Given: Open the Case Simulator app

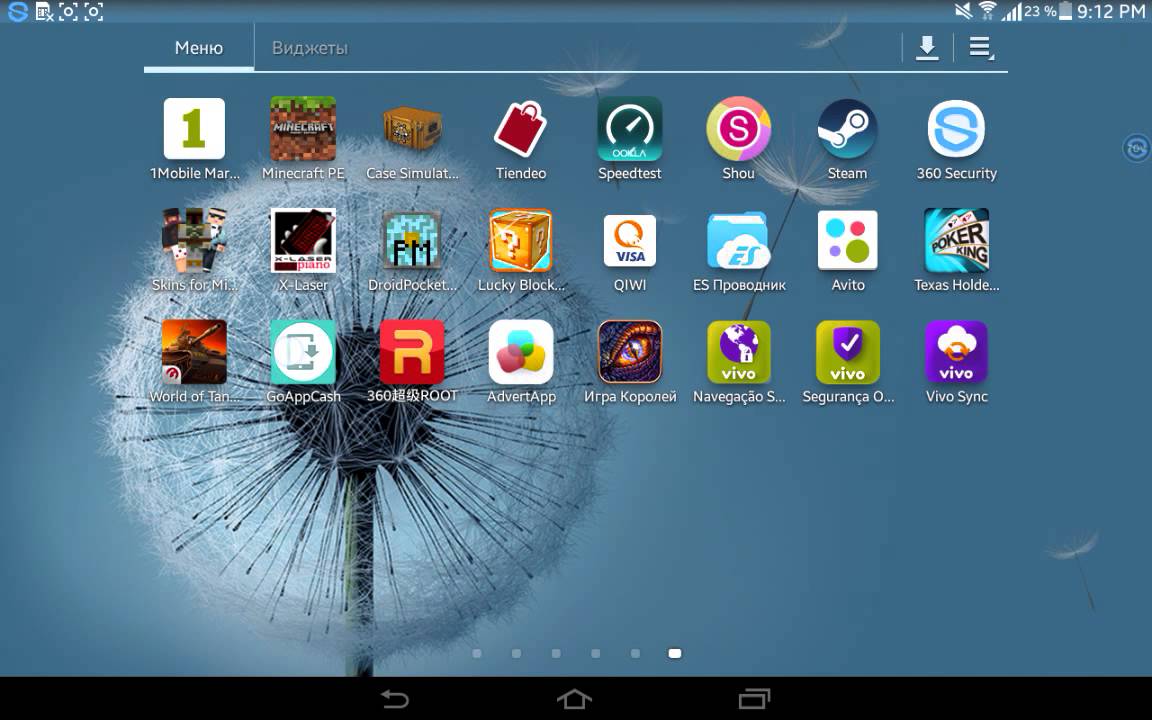Looking at the screenshot, I should (412, 129).
